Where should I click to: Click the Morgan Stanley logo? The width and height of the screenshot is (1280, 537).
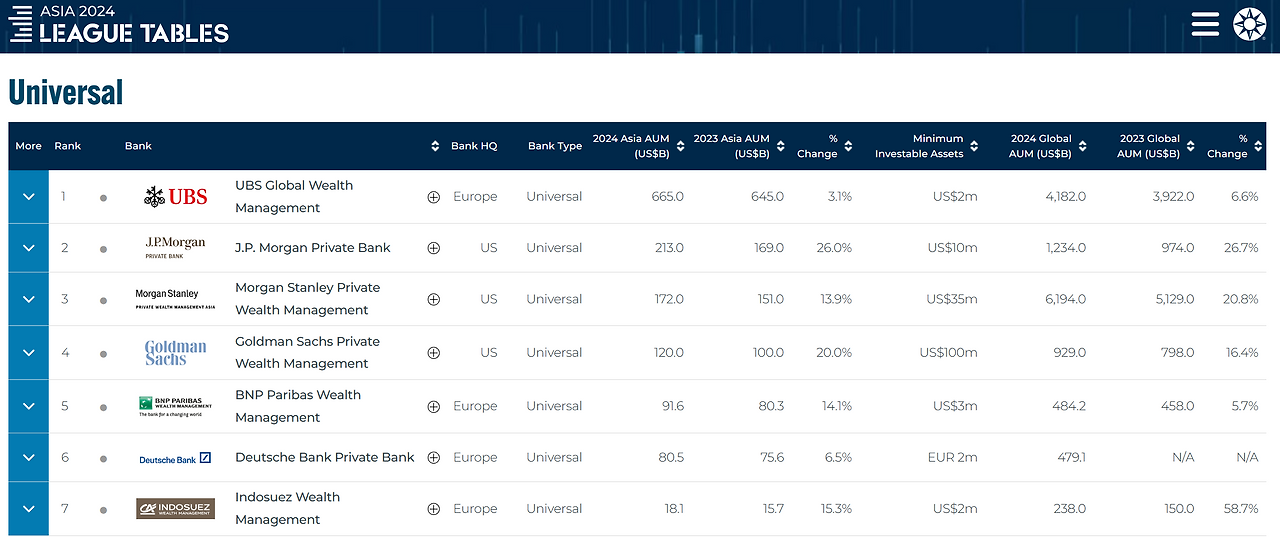point(175,299)
